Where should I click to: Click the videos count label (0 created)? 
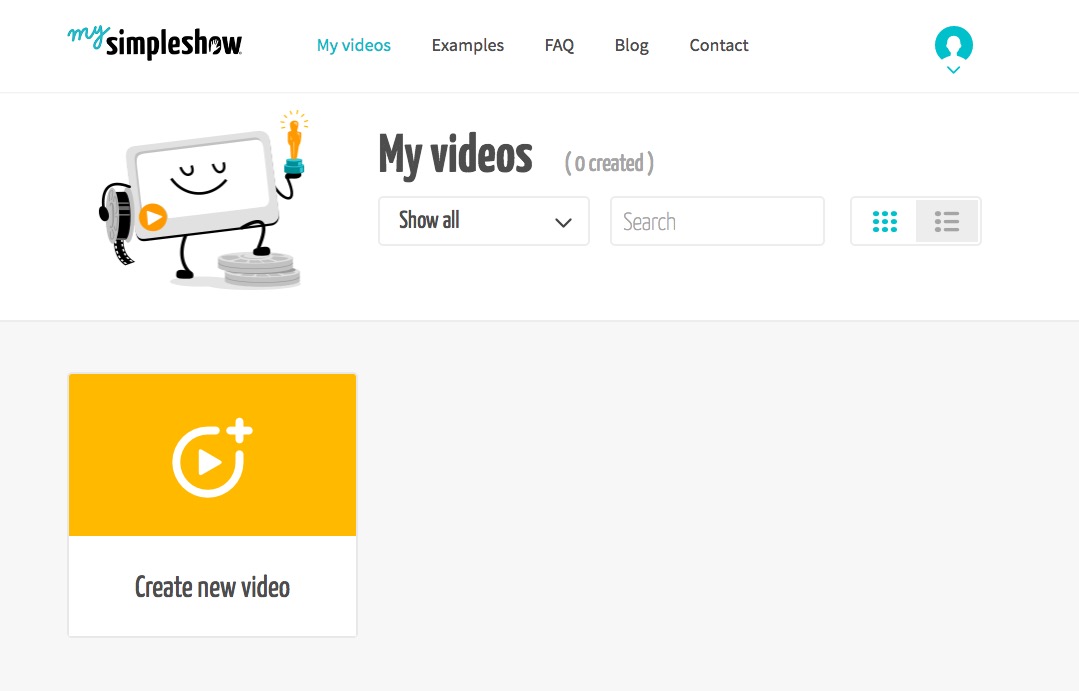coord(607,163)
